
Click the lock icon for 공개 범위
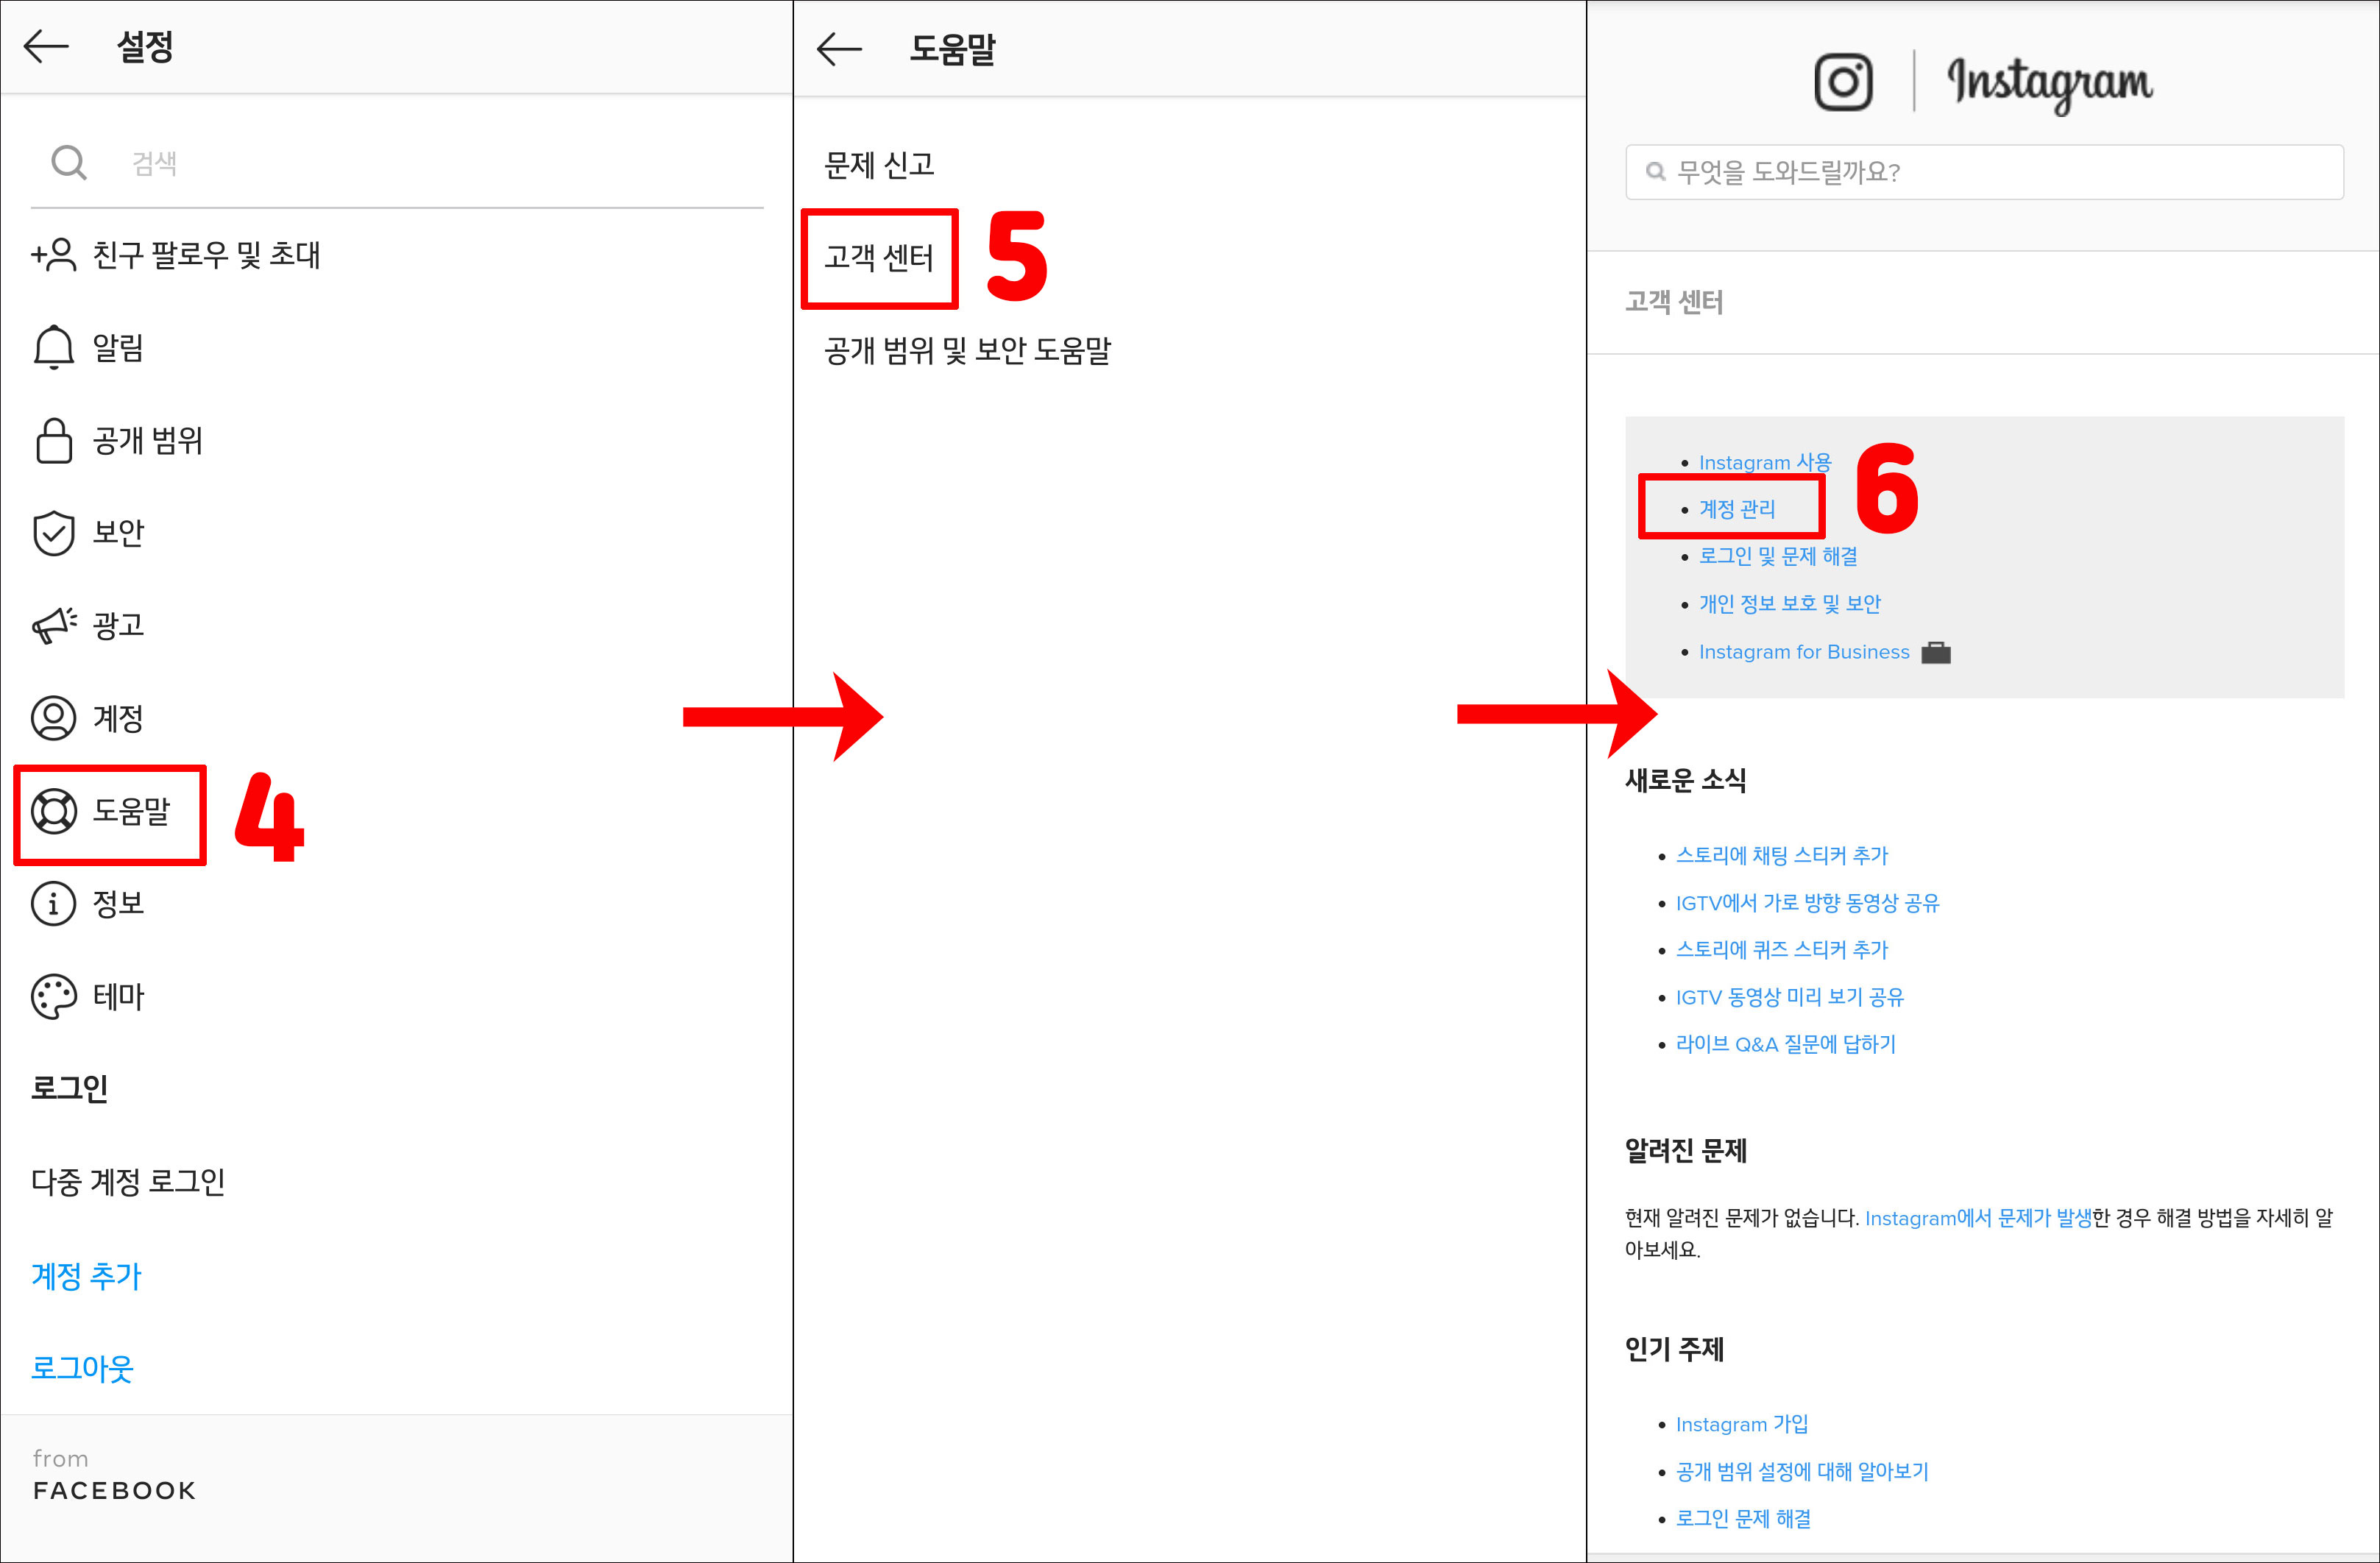tap(54, 441)
